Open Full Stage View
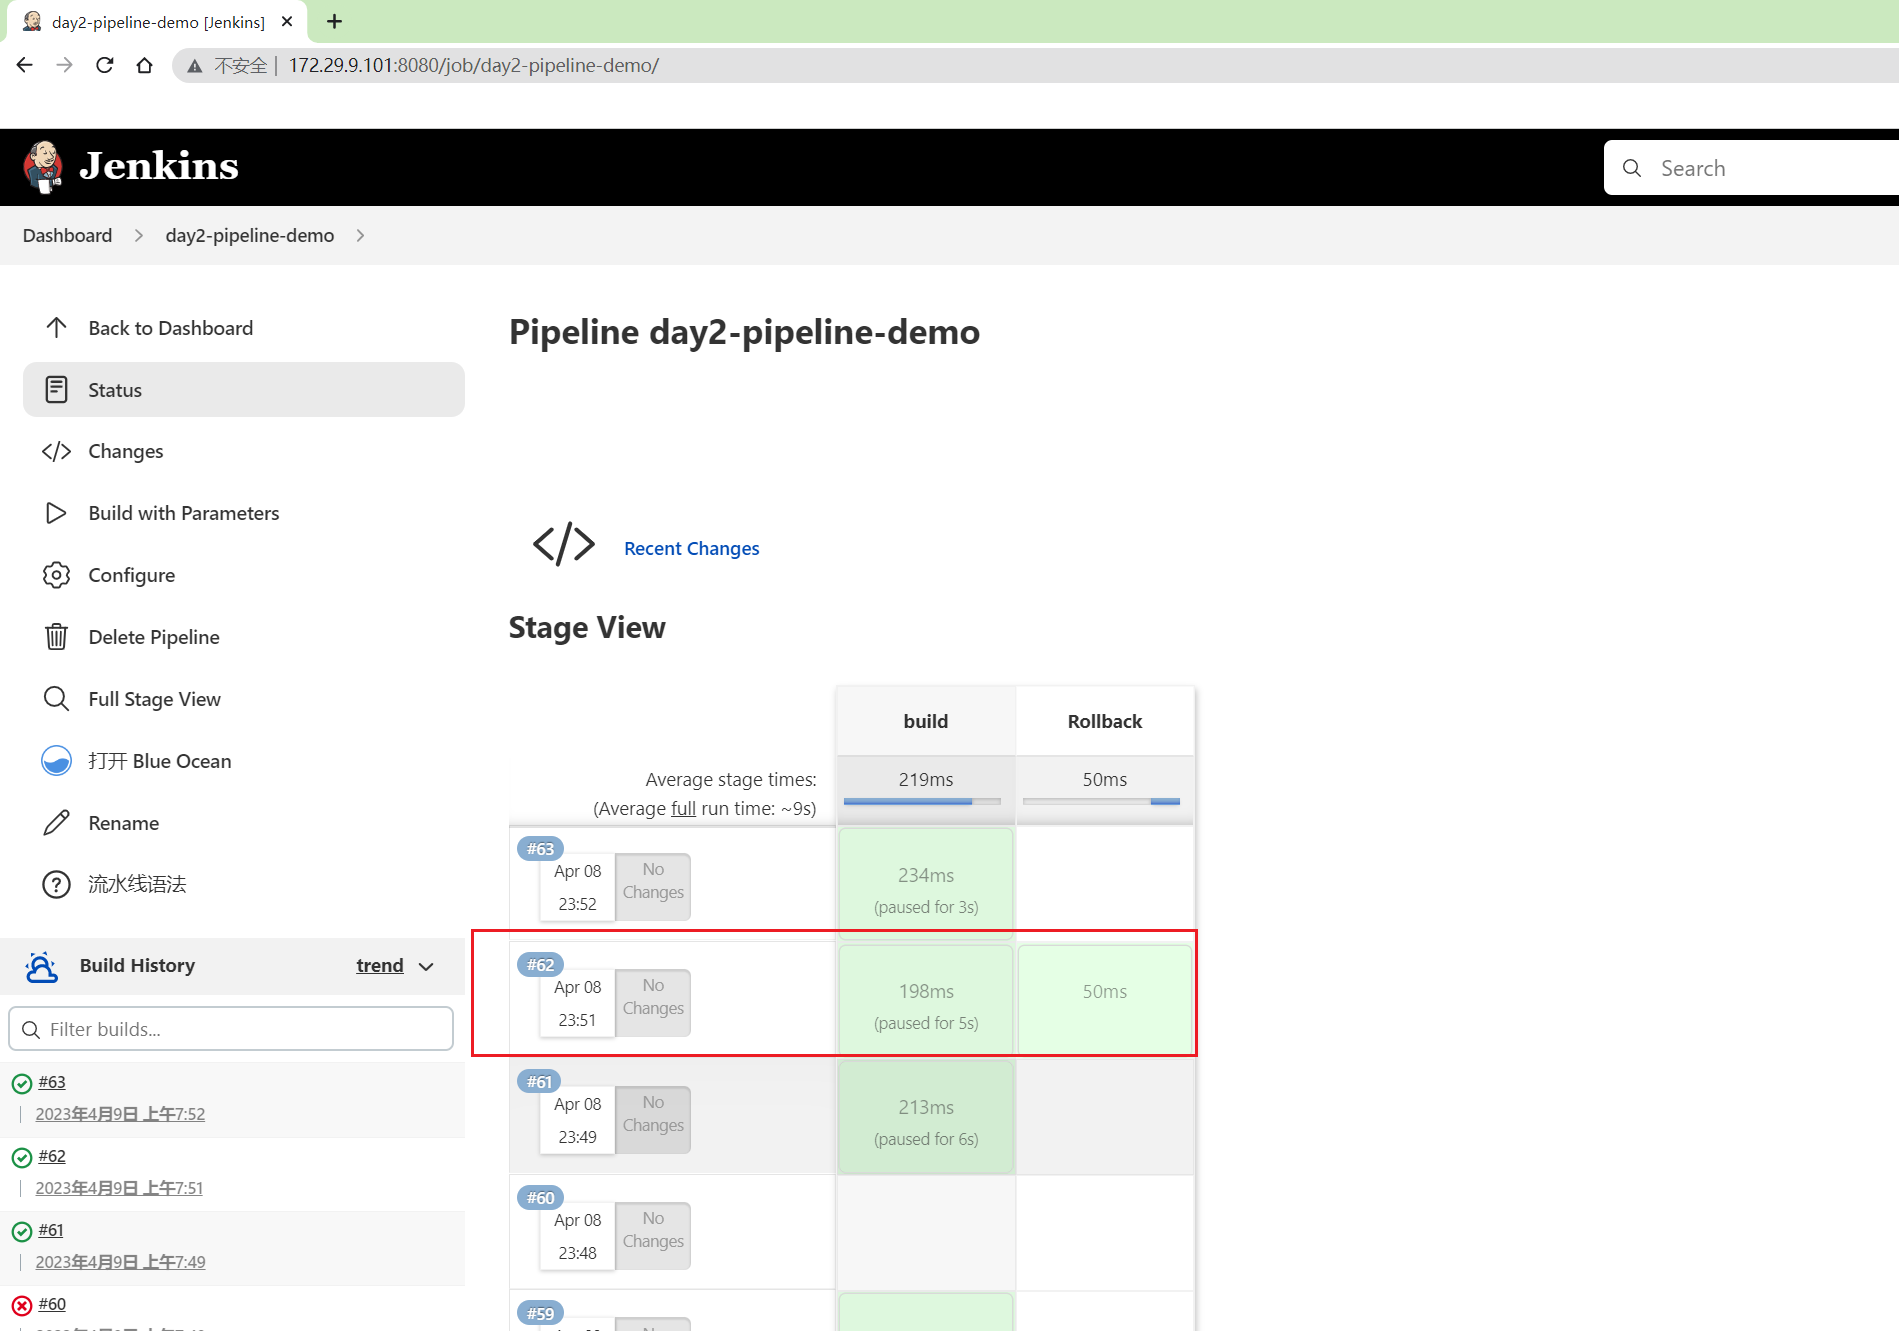The height and width of the screenshot is (1331, 1899). click(x=155, y=699)
